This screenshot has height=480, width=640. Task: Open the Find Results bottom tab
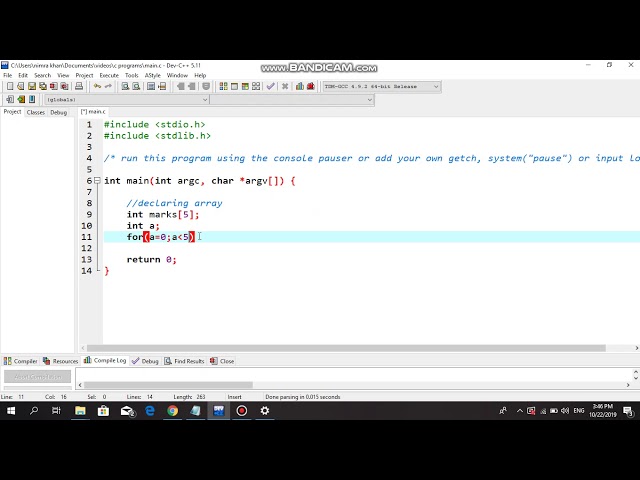click(x=184, y=361)
